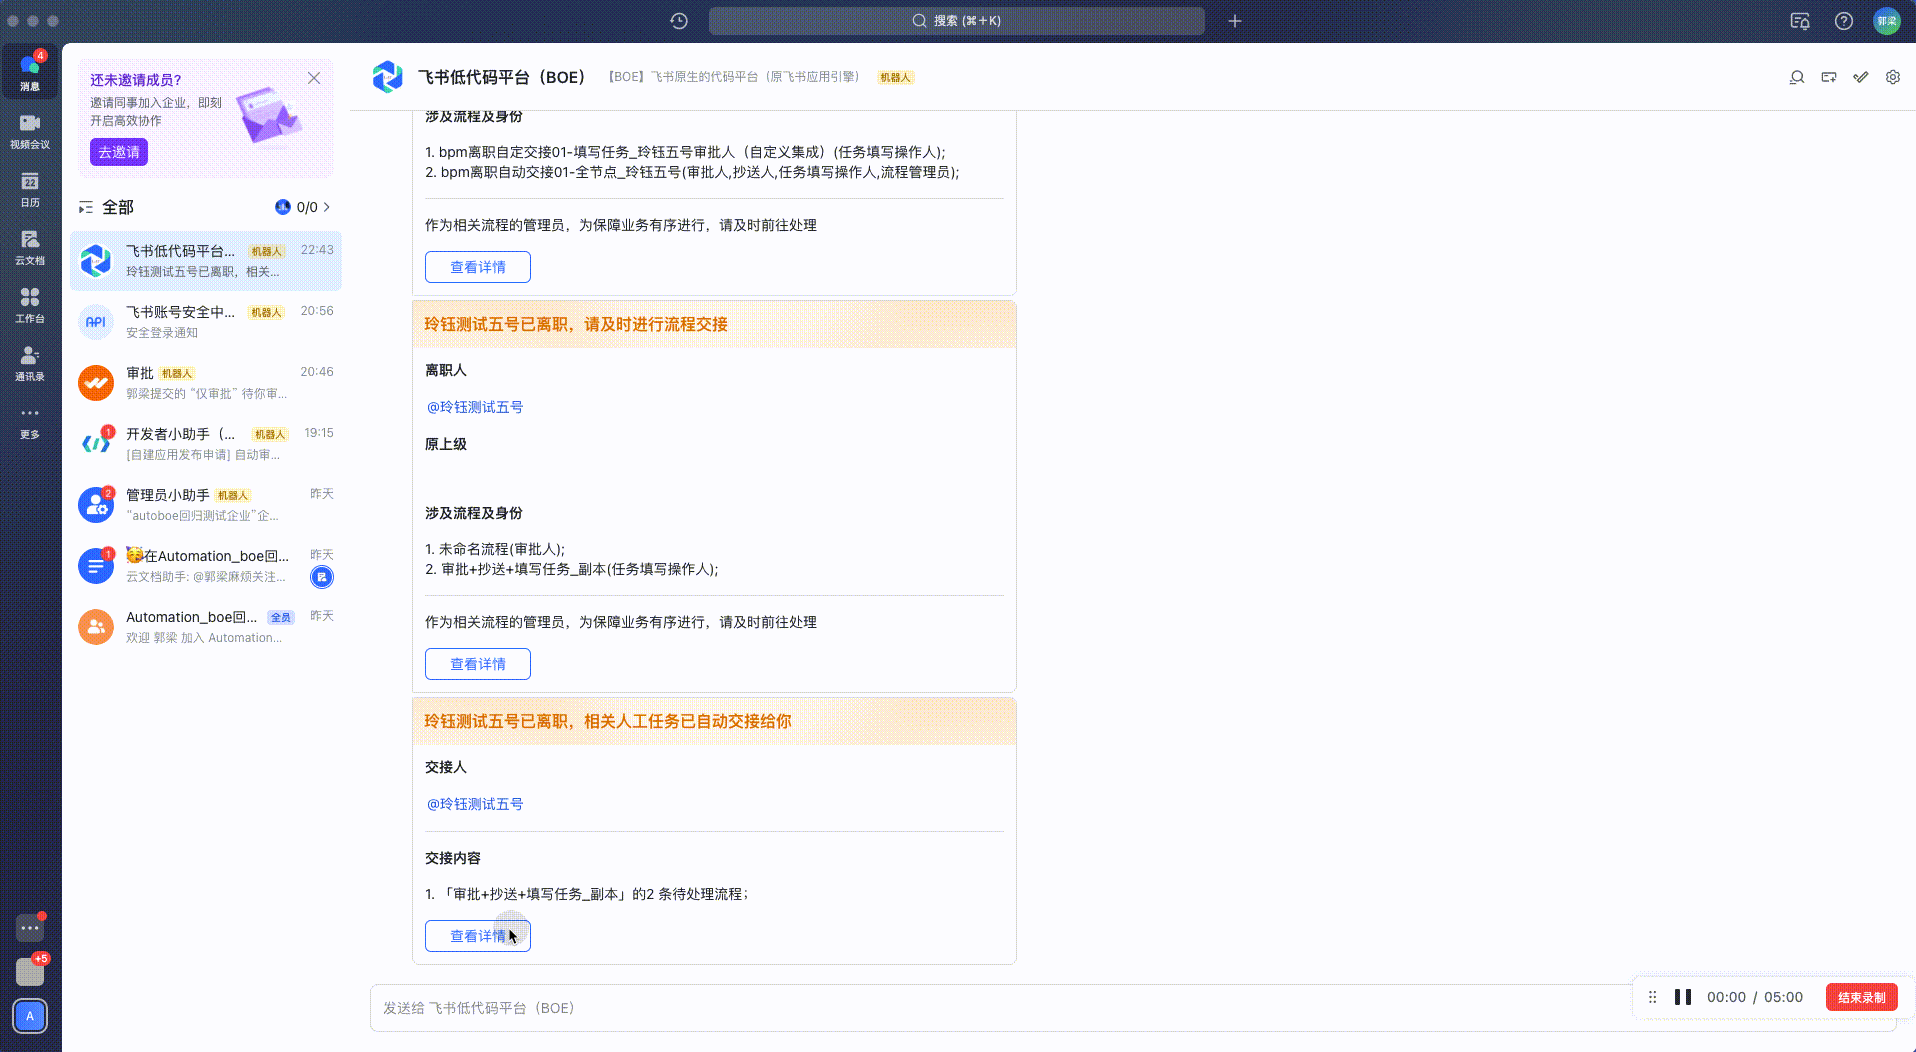Image resolution: width=1916 pixels, height=1052 pixels.
Task: Click the gray app icon with +5 badge
Action: click(x=30, y=971)
